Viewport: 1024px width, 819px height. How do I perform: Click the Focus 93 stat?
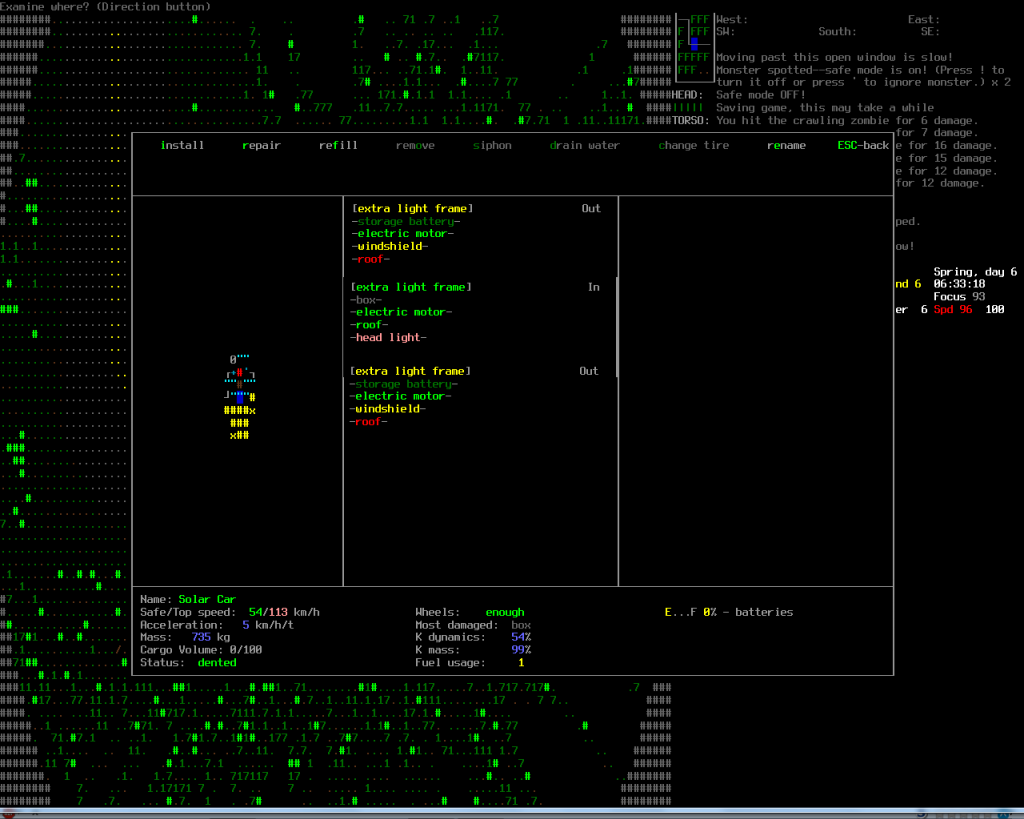(959, 297)
